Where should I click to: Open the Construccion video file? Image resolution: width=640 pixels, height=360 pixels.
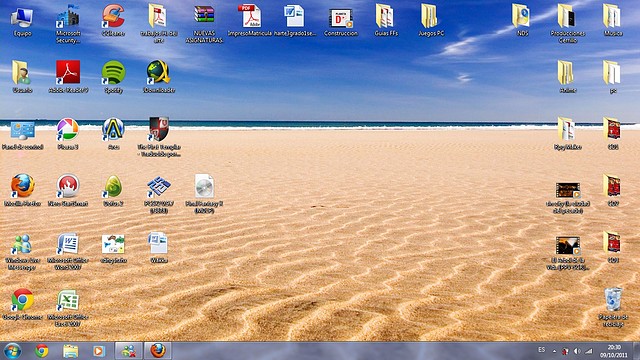tap(340, 18)
